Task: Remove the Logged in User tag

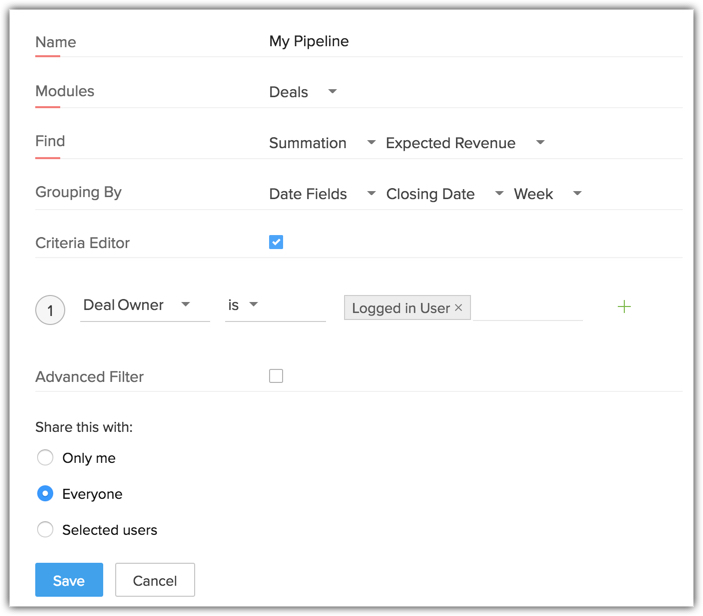Action: click(458, 308)
